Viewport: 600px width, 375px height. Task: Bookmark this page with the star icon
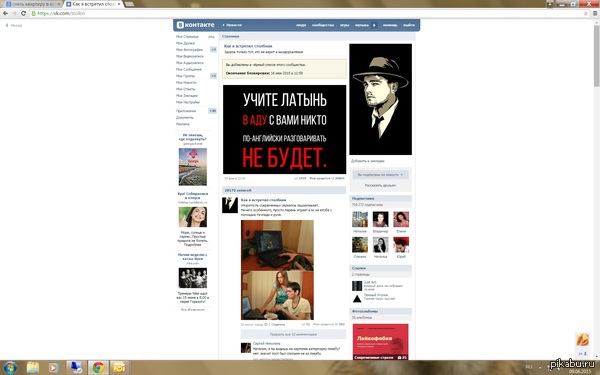click(x=585, y=13)
